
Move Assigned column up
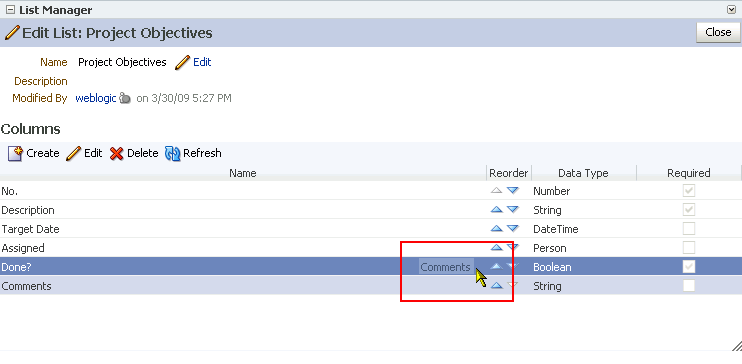tap(496, 247)
